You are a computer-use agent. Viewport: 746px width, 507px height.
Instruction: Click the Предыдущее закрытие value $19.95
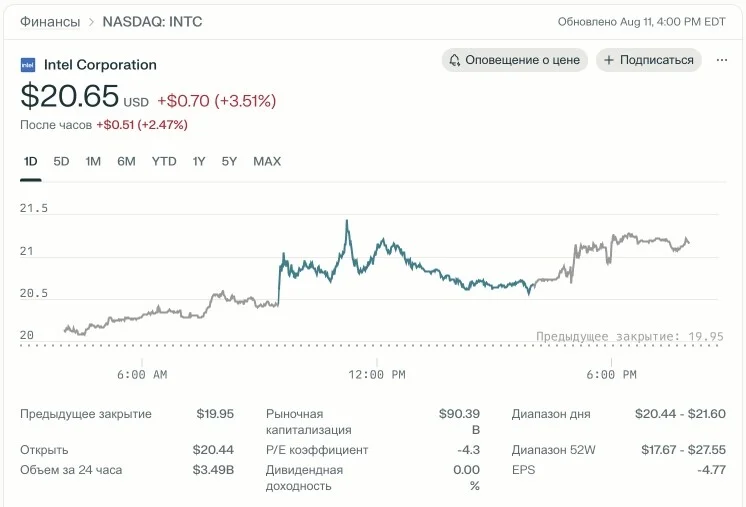215,414
